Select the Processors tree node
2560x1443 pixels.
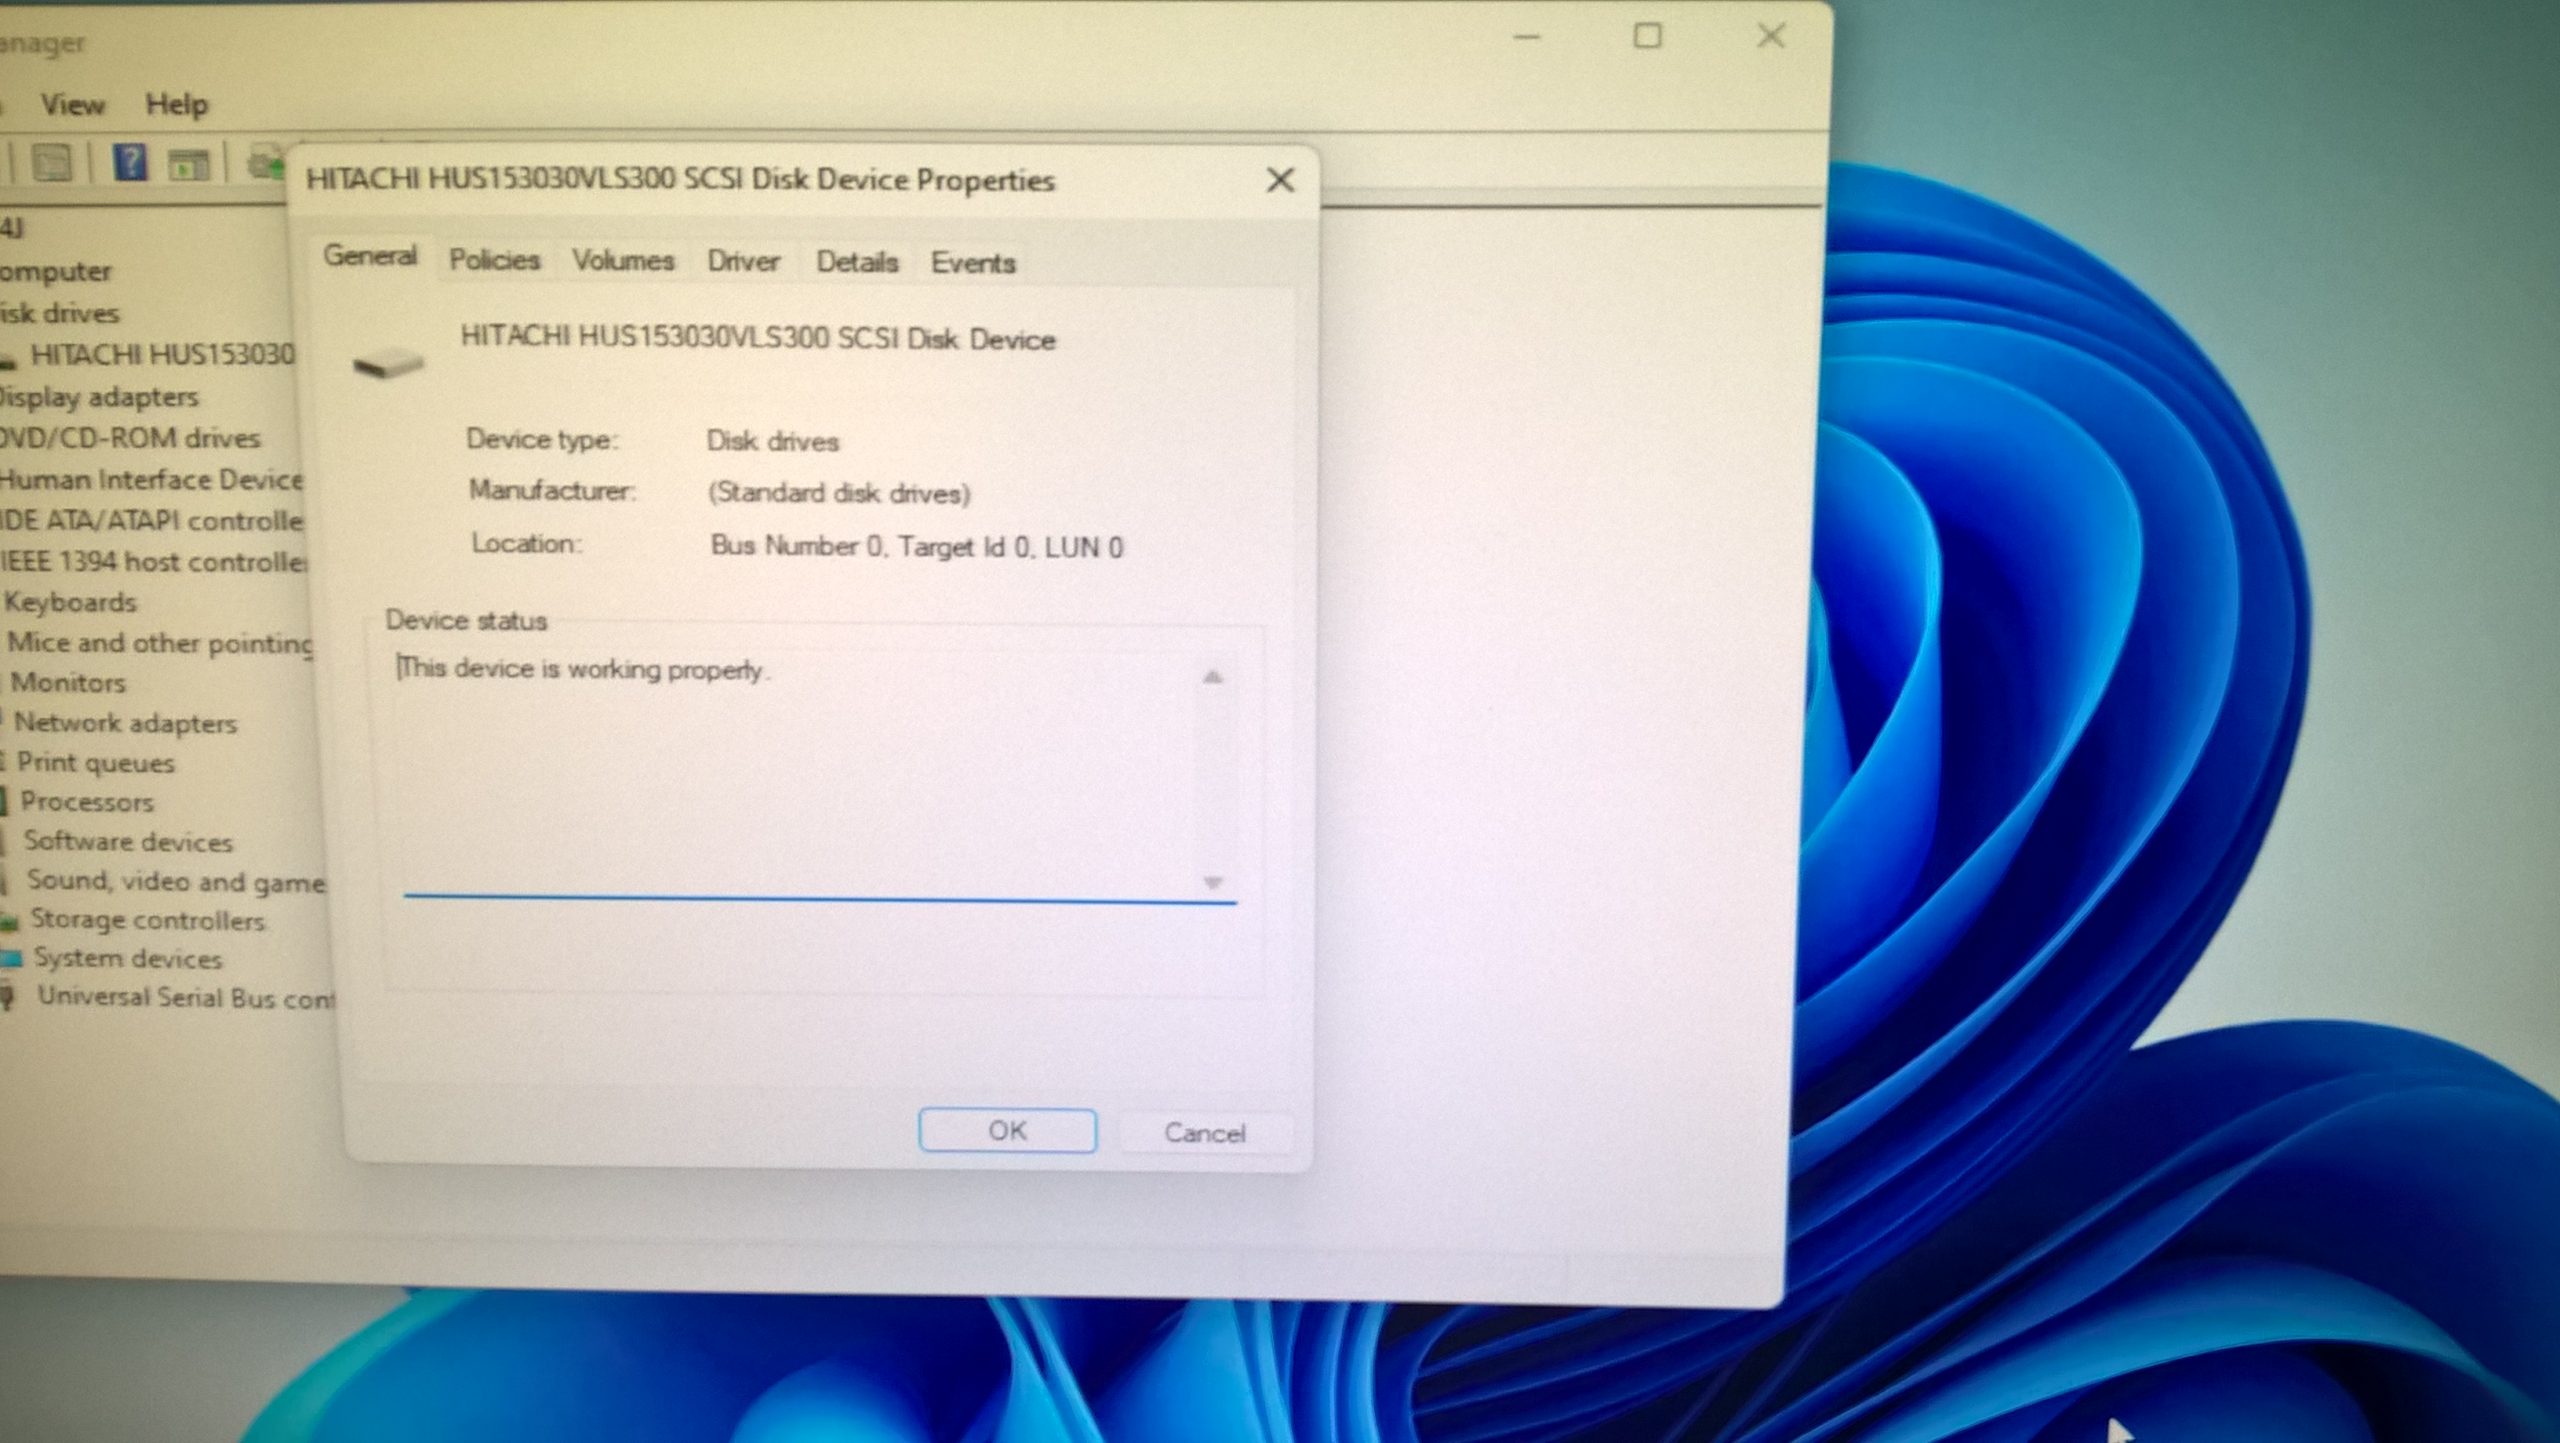pyautogui.click(x=87, y=802)
